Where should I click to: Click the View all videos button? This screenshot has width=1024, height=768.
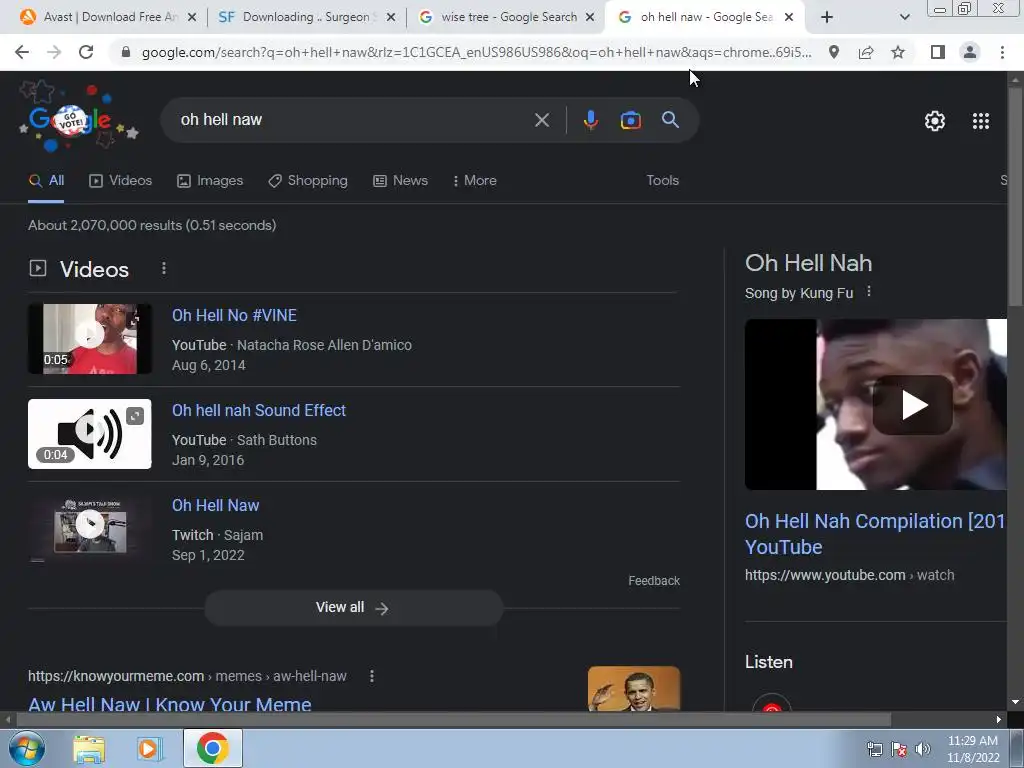click(353, 607)
